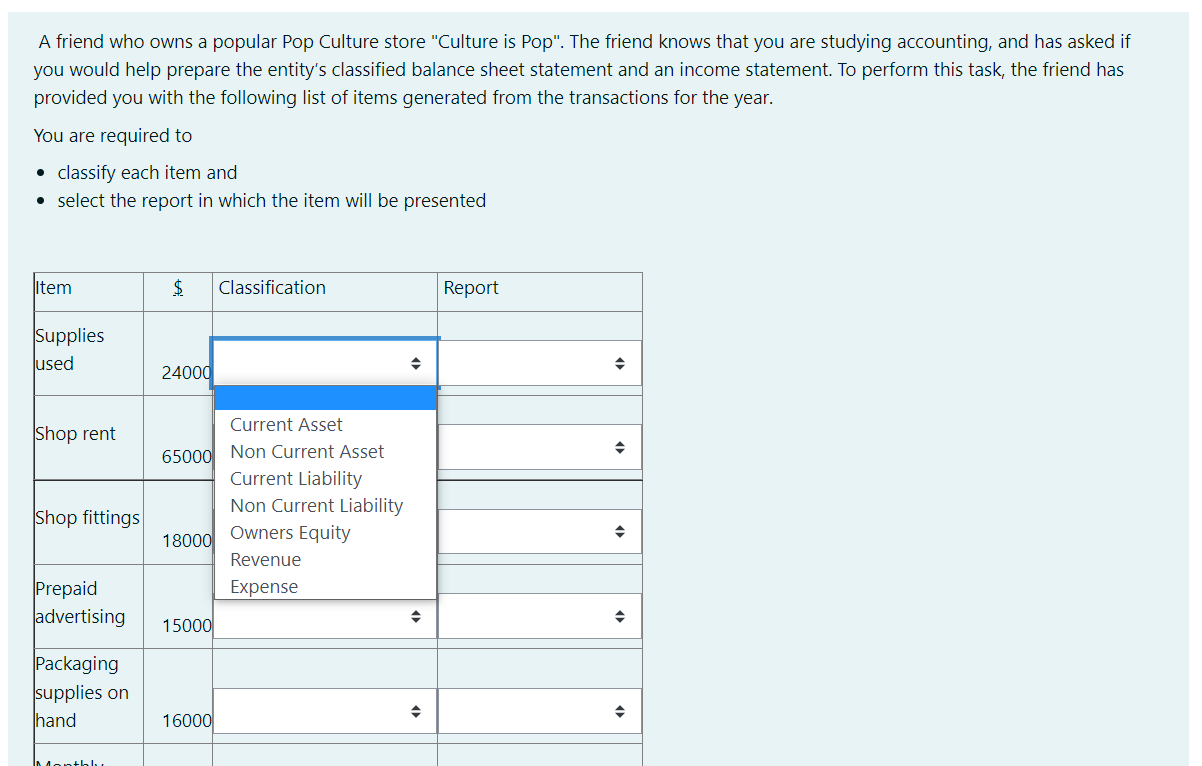
Task: Choose Non Current Asset option
Action: tap(307, 452)
